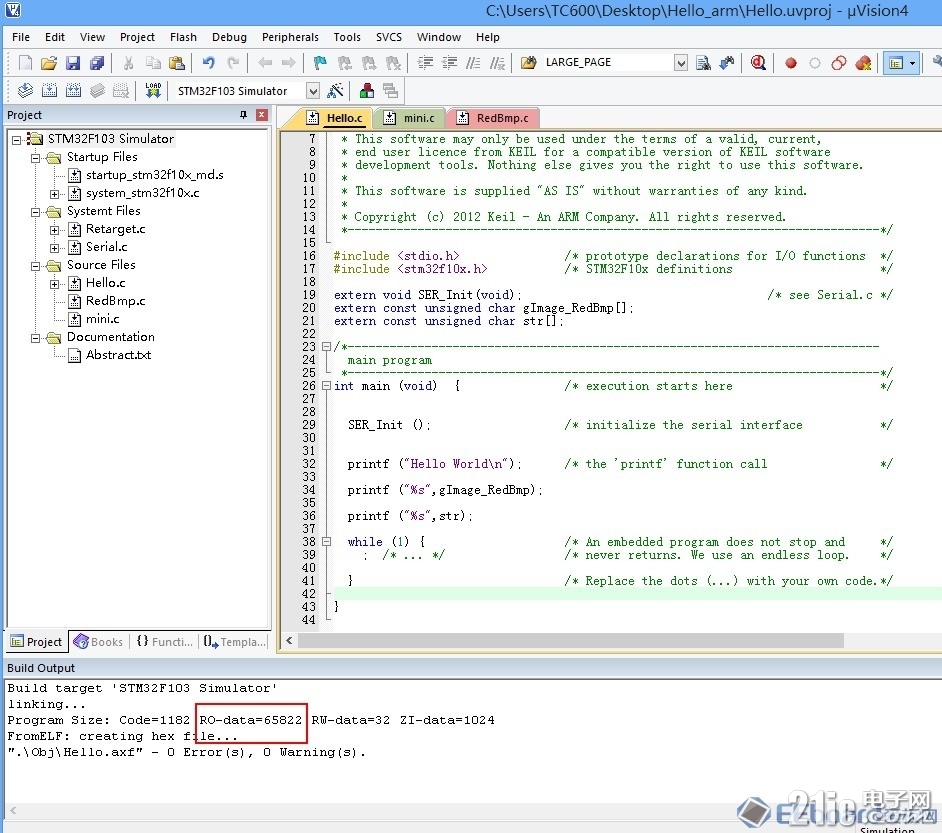This screenshot has height=833, width=942.
Task: Fold the while loop block
Action: [x=326, y=541]
